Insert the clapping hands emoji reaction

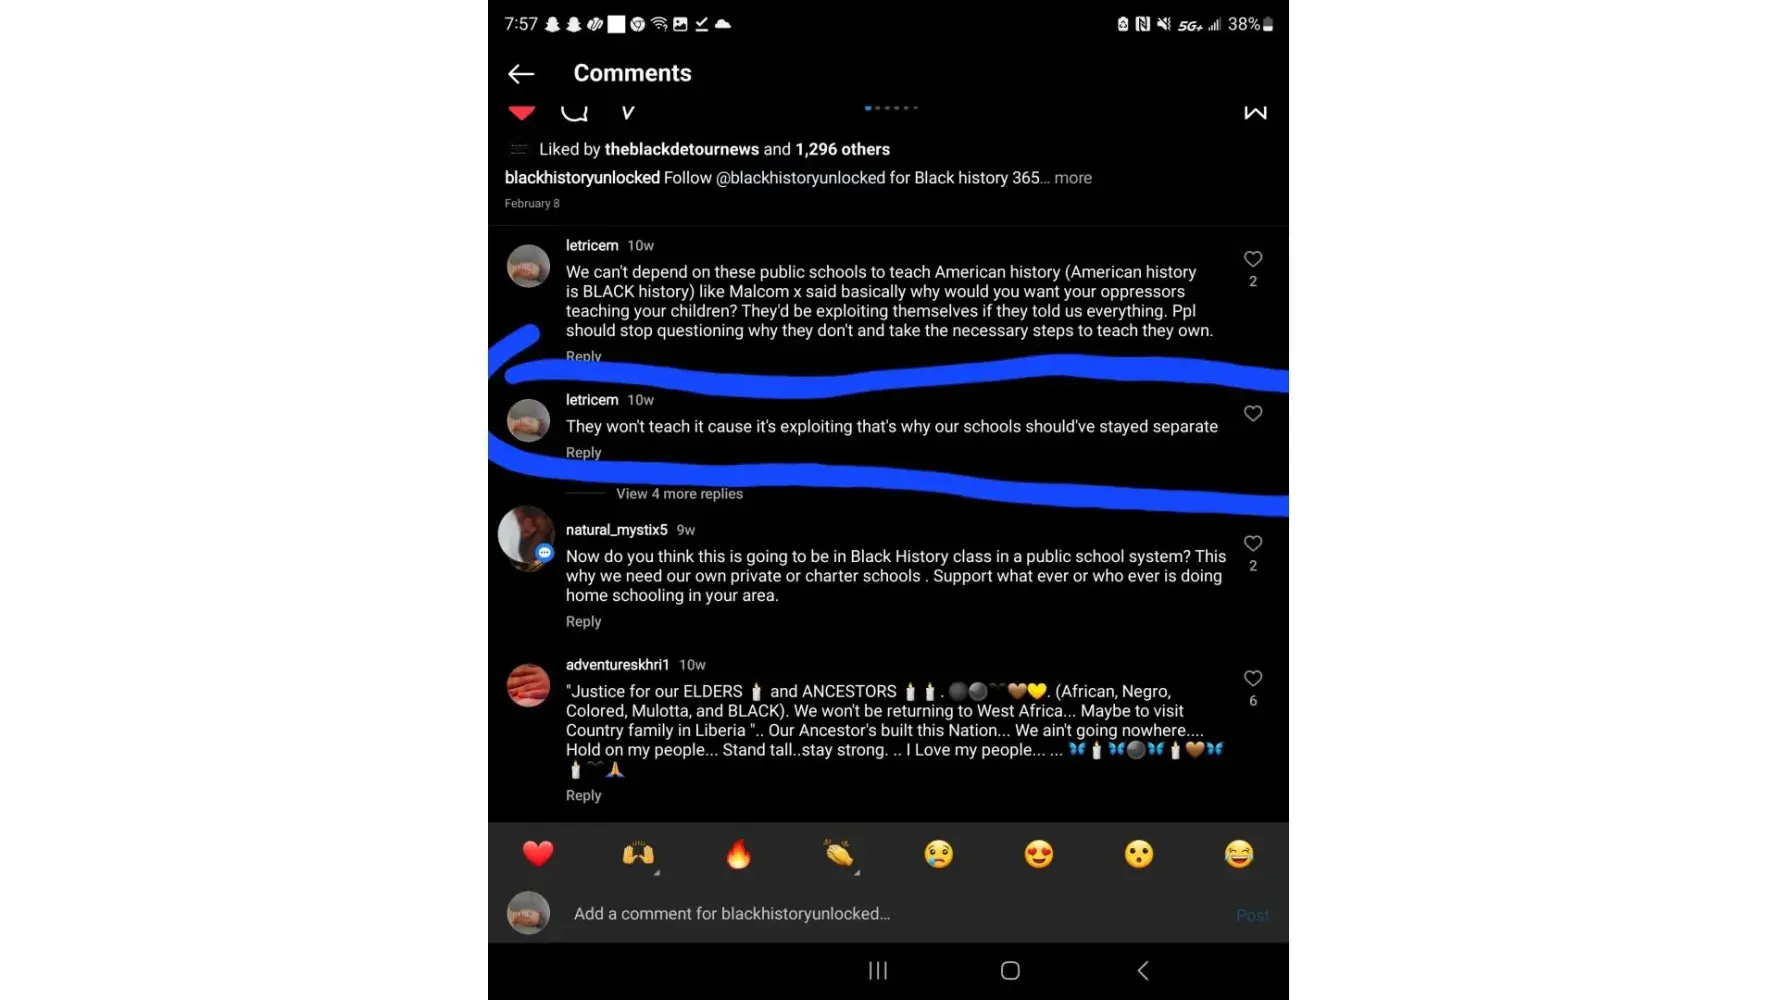(839, 854)
